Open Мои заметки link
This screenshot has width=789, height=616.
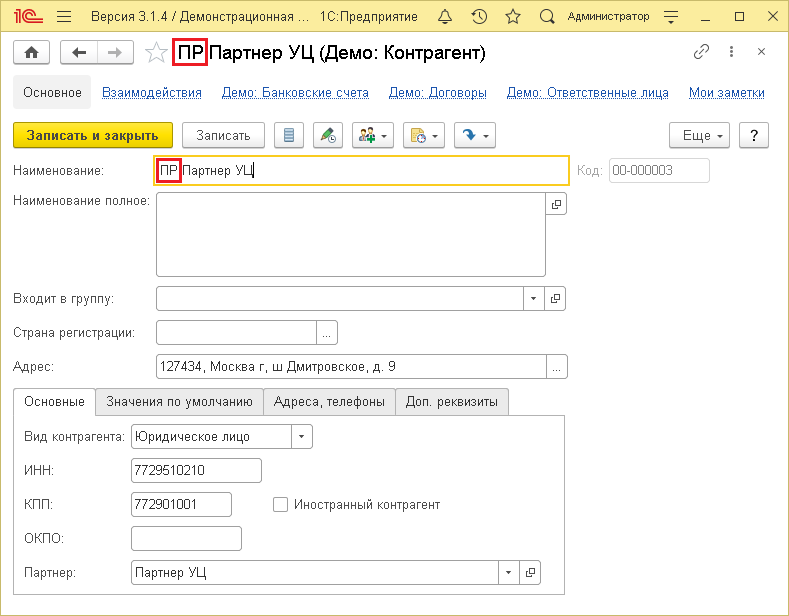pyautogui.click(x=727, y=93)
